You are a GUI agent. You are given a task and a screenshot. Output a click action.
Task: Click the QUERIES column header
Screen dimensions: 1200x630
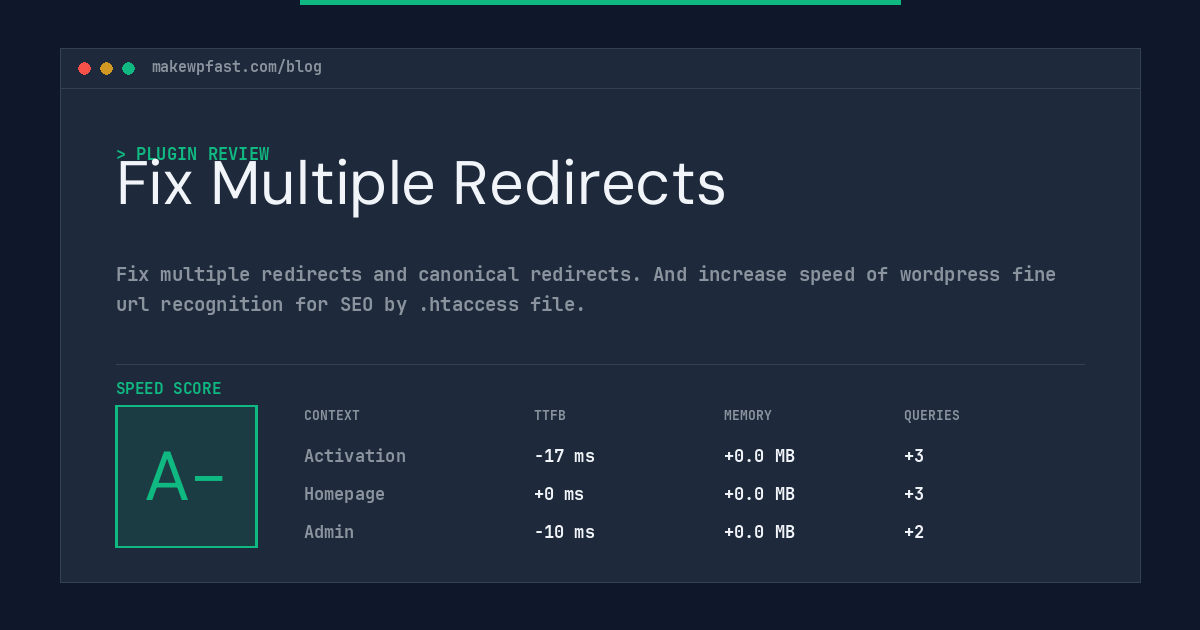(x=932, y=416)
